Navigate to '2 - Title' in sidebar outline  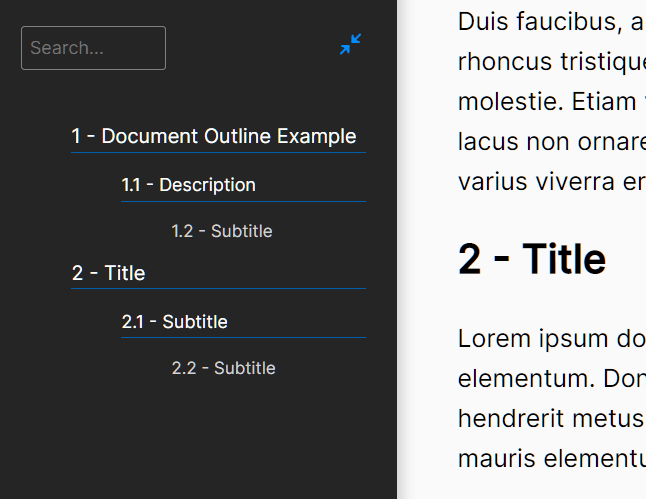pos(109,273)
